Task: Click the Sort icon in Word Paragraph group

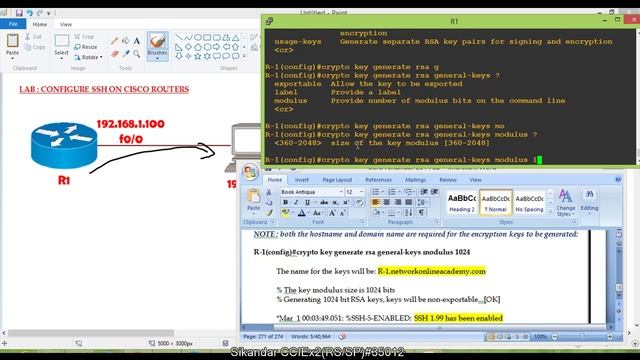Action: pyautogui.click(x=409, y=212)
